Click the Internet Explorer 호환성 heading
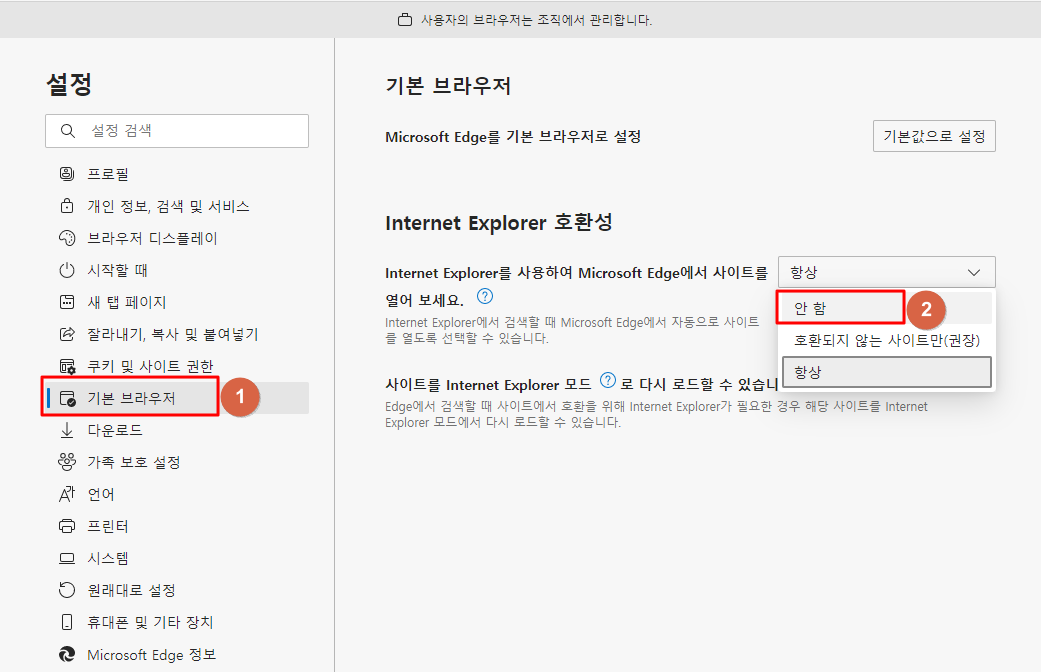Image resolution: width=1041 pixels, height=672 pixels. tap(499, 222)
